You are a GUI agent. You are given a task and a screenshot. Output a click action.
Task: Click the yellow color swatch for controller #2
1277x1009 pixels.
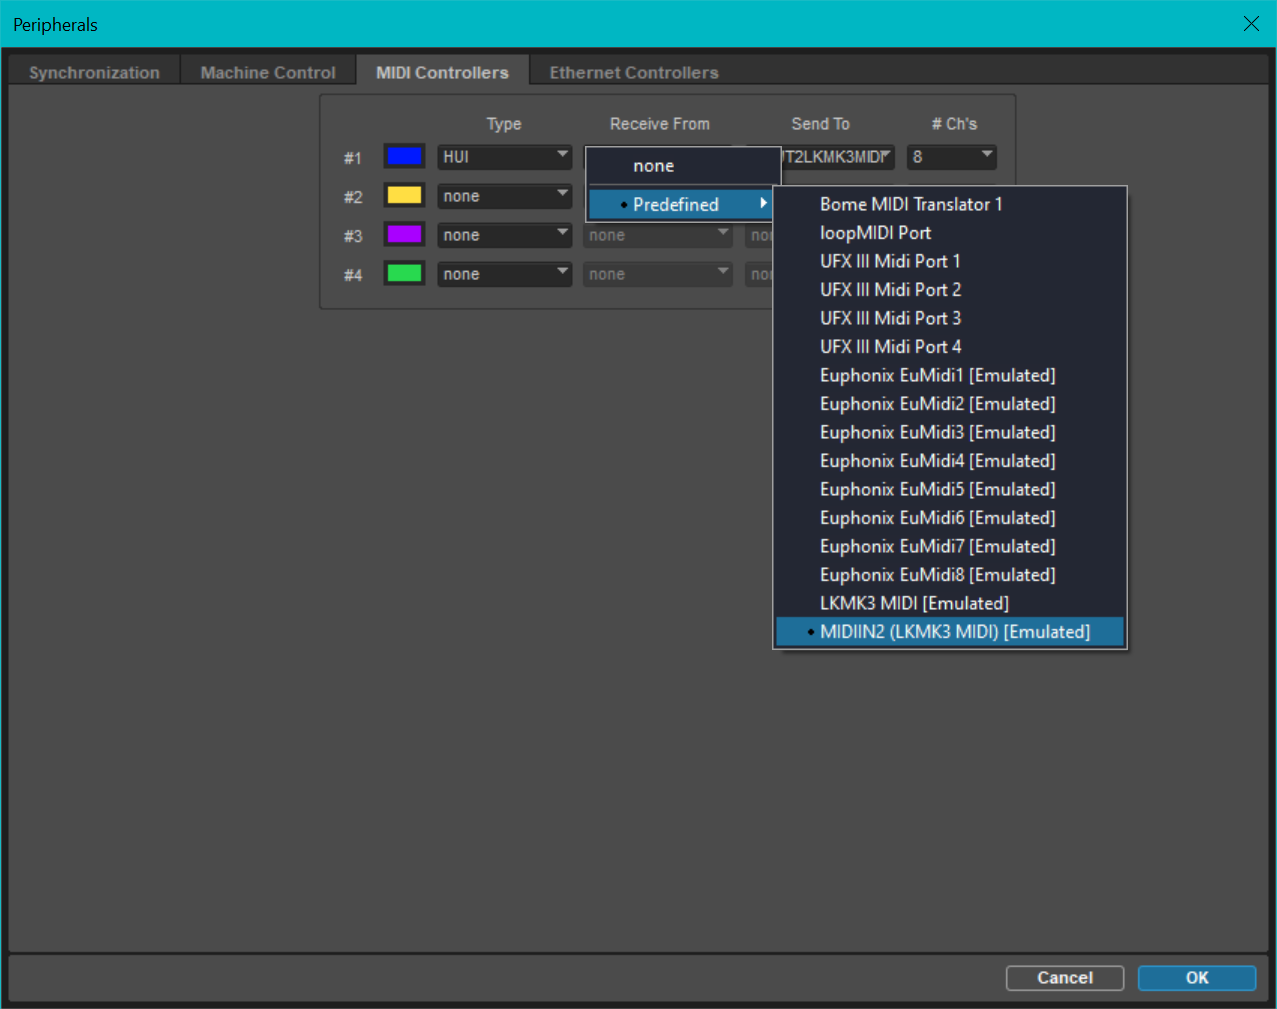coord(404,195)
